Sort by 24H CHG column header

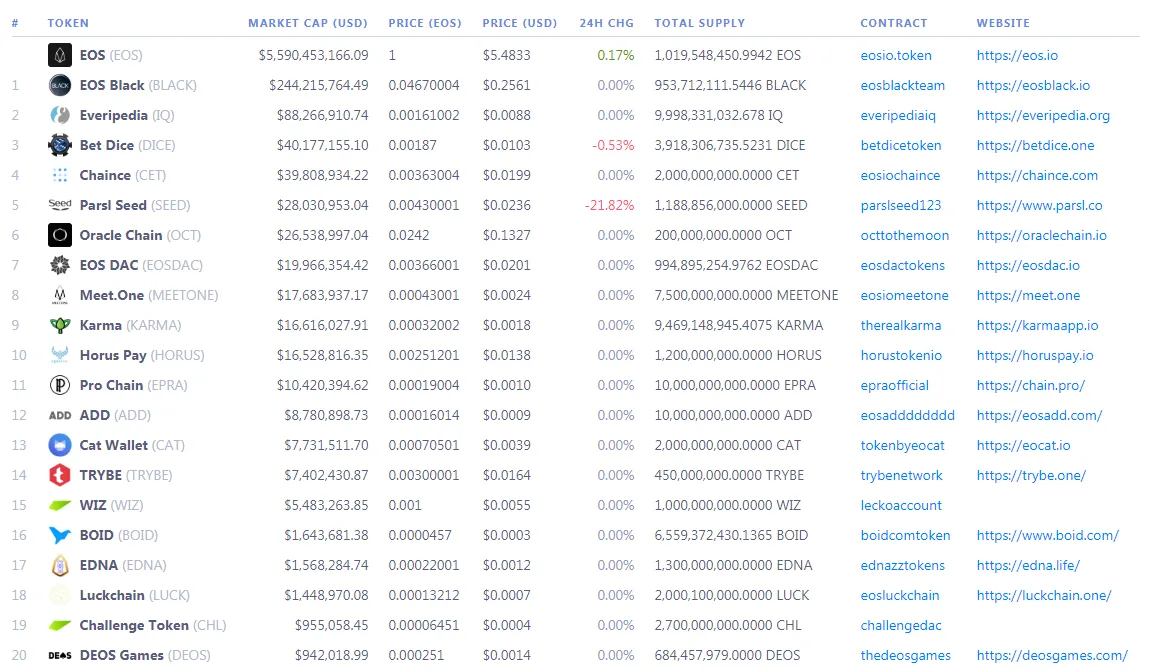[607, 23]
